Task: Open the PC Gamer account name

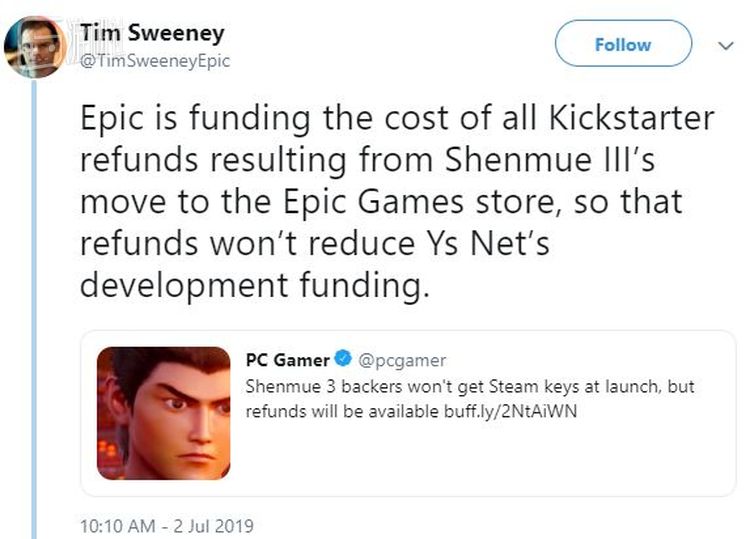Action: click(287, 360)
